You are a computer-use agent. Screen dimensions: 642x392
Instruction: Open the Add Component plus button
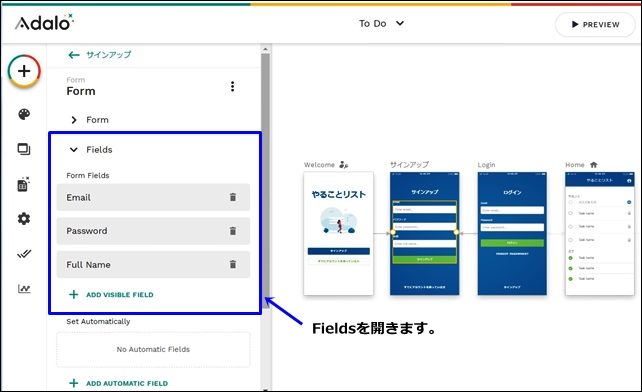click(24, 71)
